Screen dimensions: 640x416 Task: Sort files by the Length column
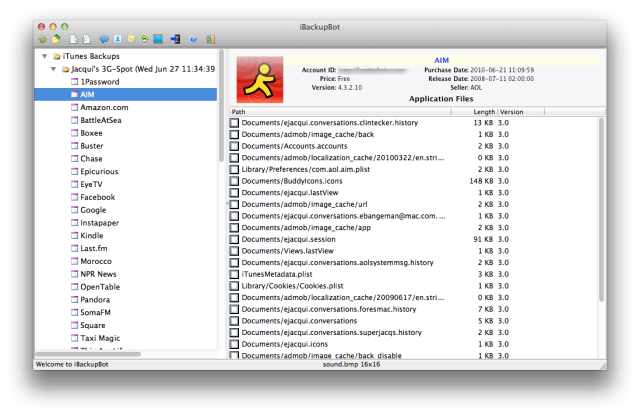tap(474, 112)
